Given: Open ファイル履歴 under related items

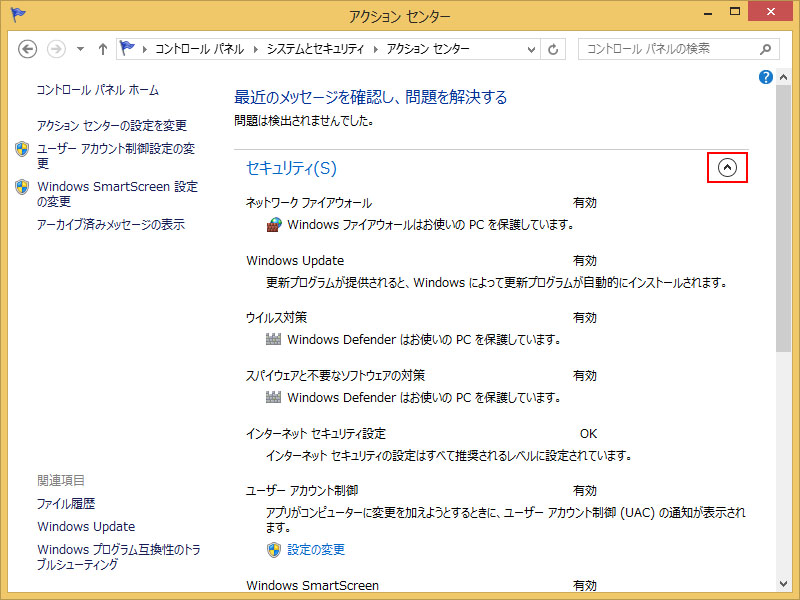Looking at the screenshot, I should point(66,504).
